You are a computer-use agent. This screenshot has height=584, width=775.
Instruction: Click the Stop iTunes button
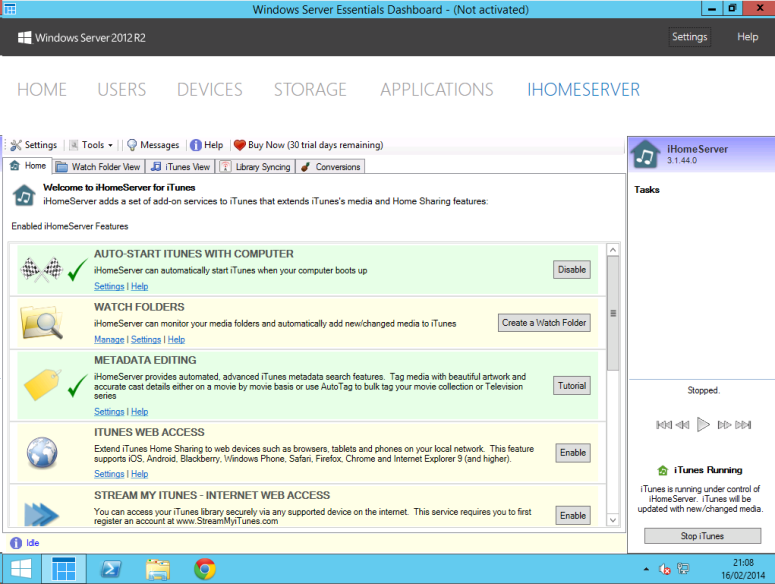click(702, 536)
